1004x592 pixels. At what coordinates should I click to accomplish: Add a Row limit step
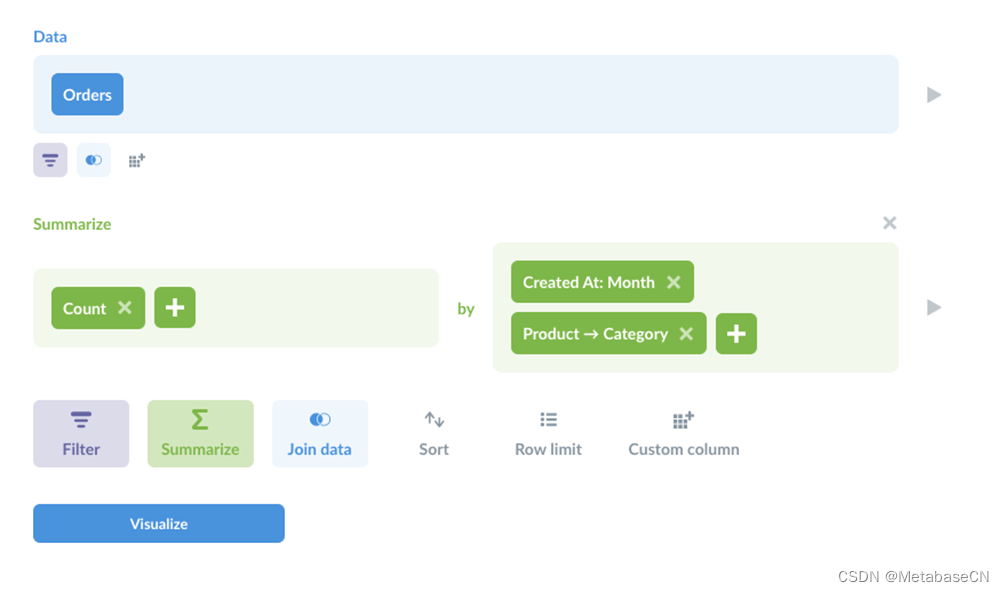coord(548,434)
